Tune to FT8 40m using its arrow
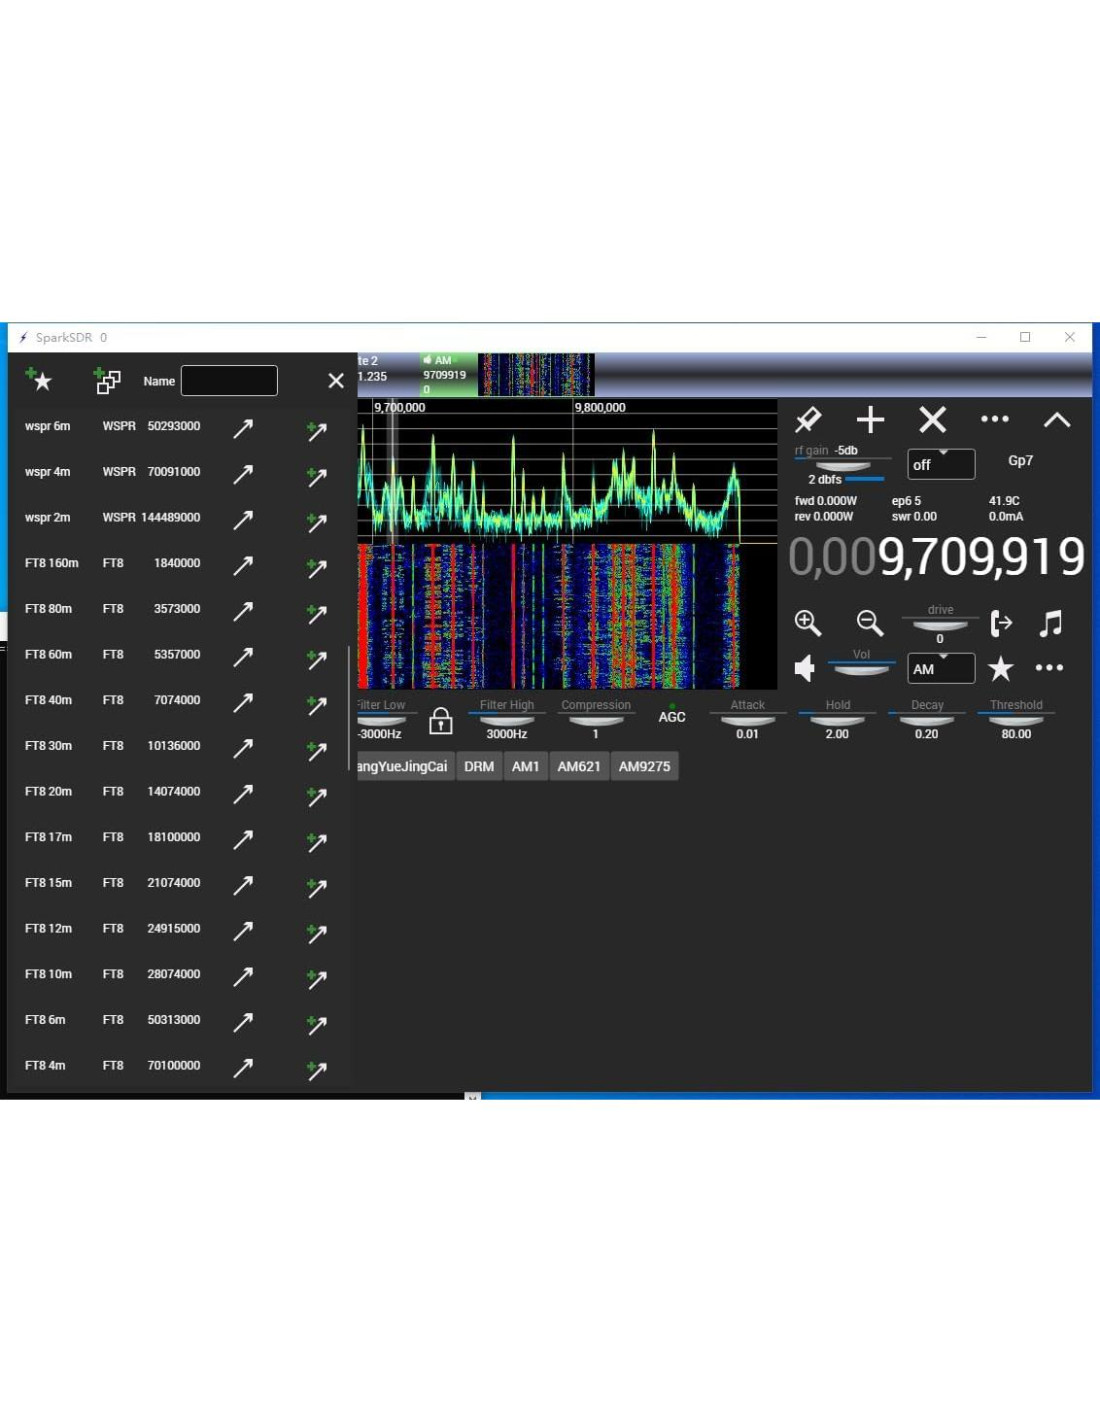This screenshot has width=1100, height=1422. click(243, 702)
